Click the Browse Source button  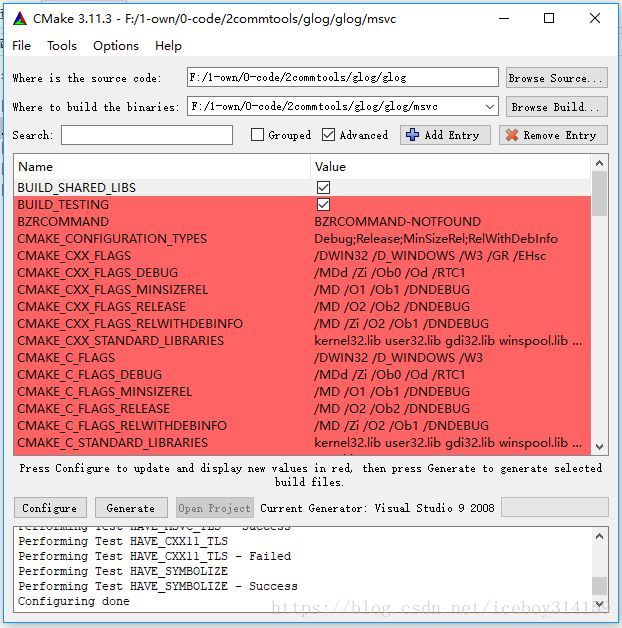click(557, 78)
